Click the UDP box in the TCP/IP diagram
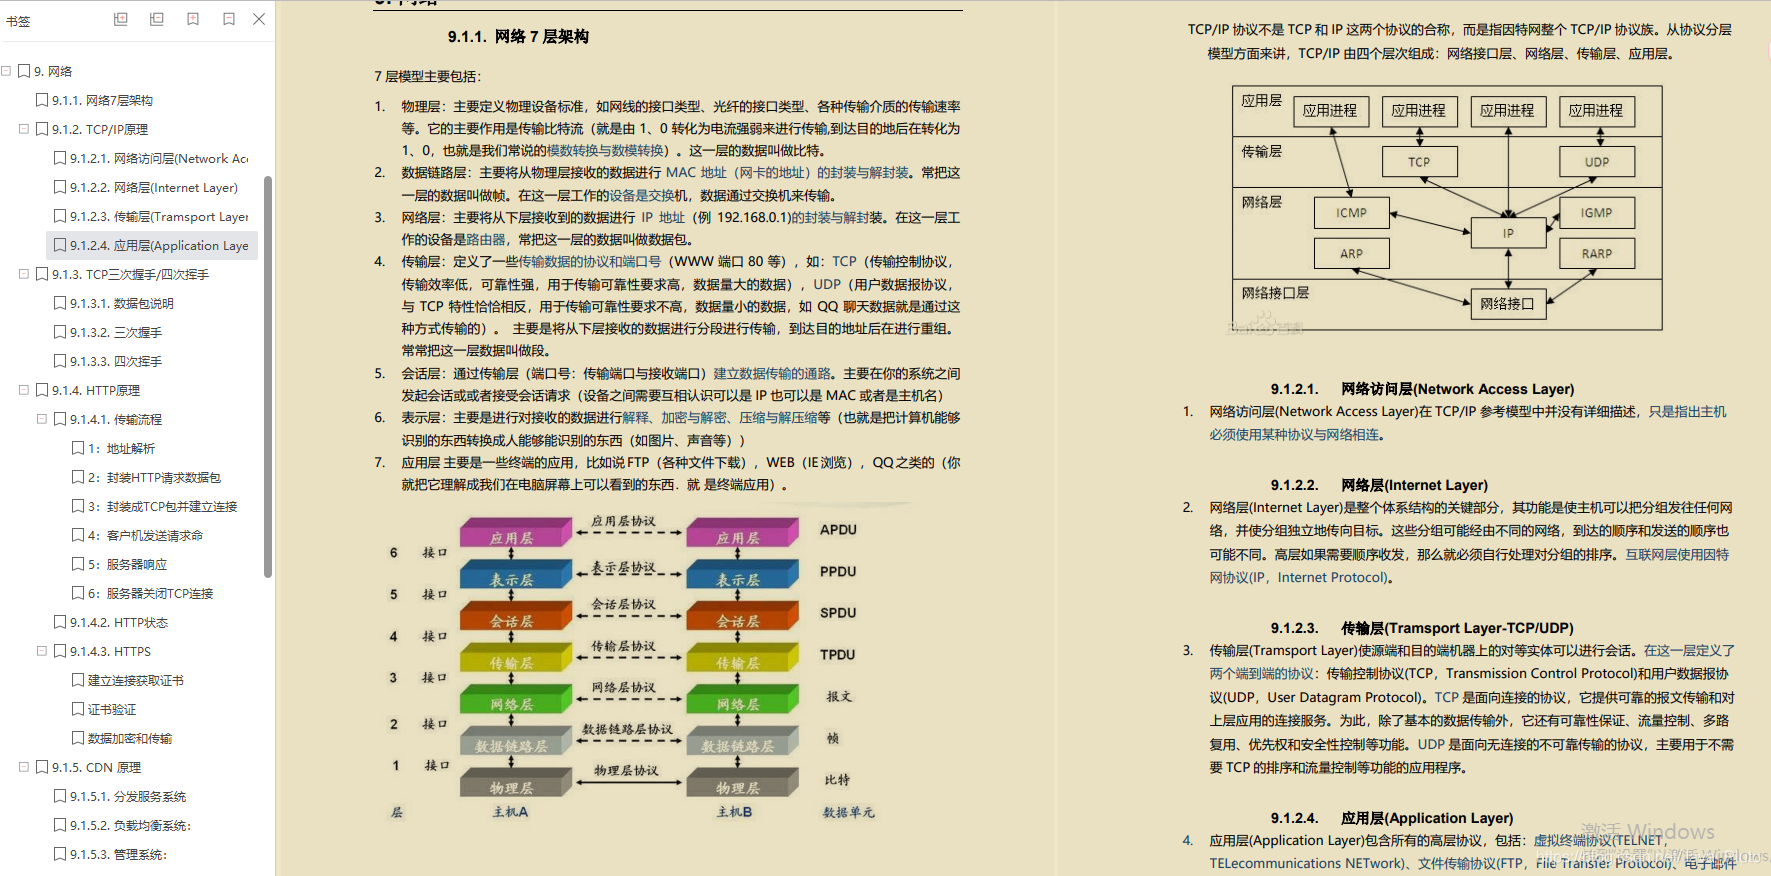The image size is (1771, 876). 1597,162
